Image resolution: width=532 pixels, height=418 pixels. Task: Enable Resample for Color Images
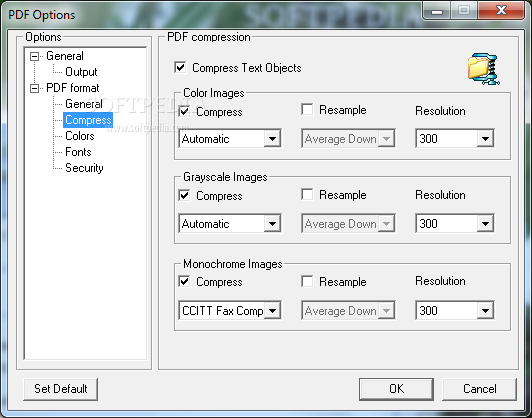pyautogui.click(x=307, y=110)
